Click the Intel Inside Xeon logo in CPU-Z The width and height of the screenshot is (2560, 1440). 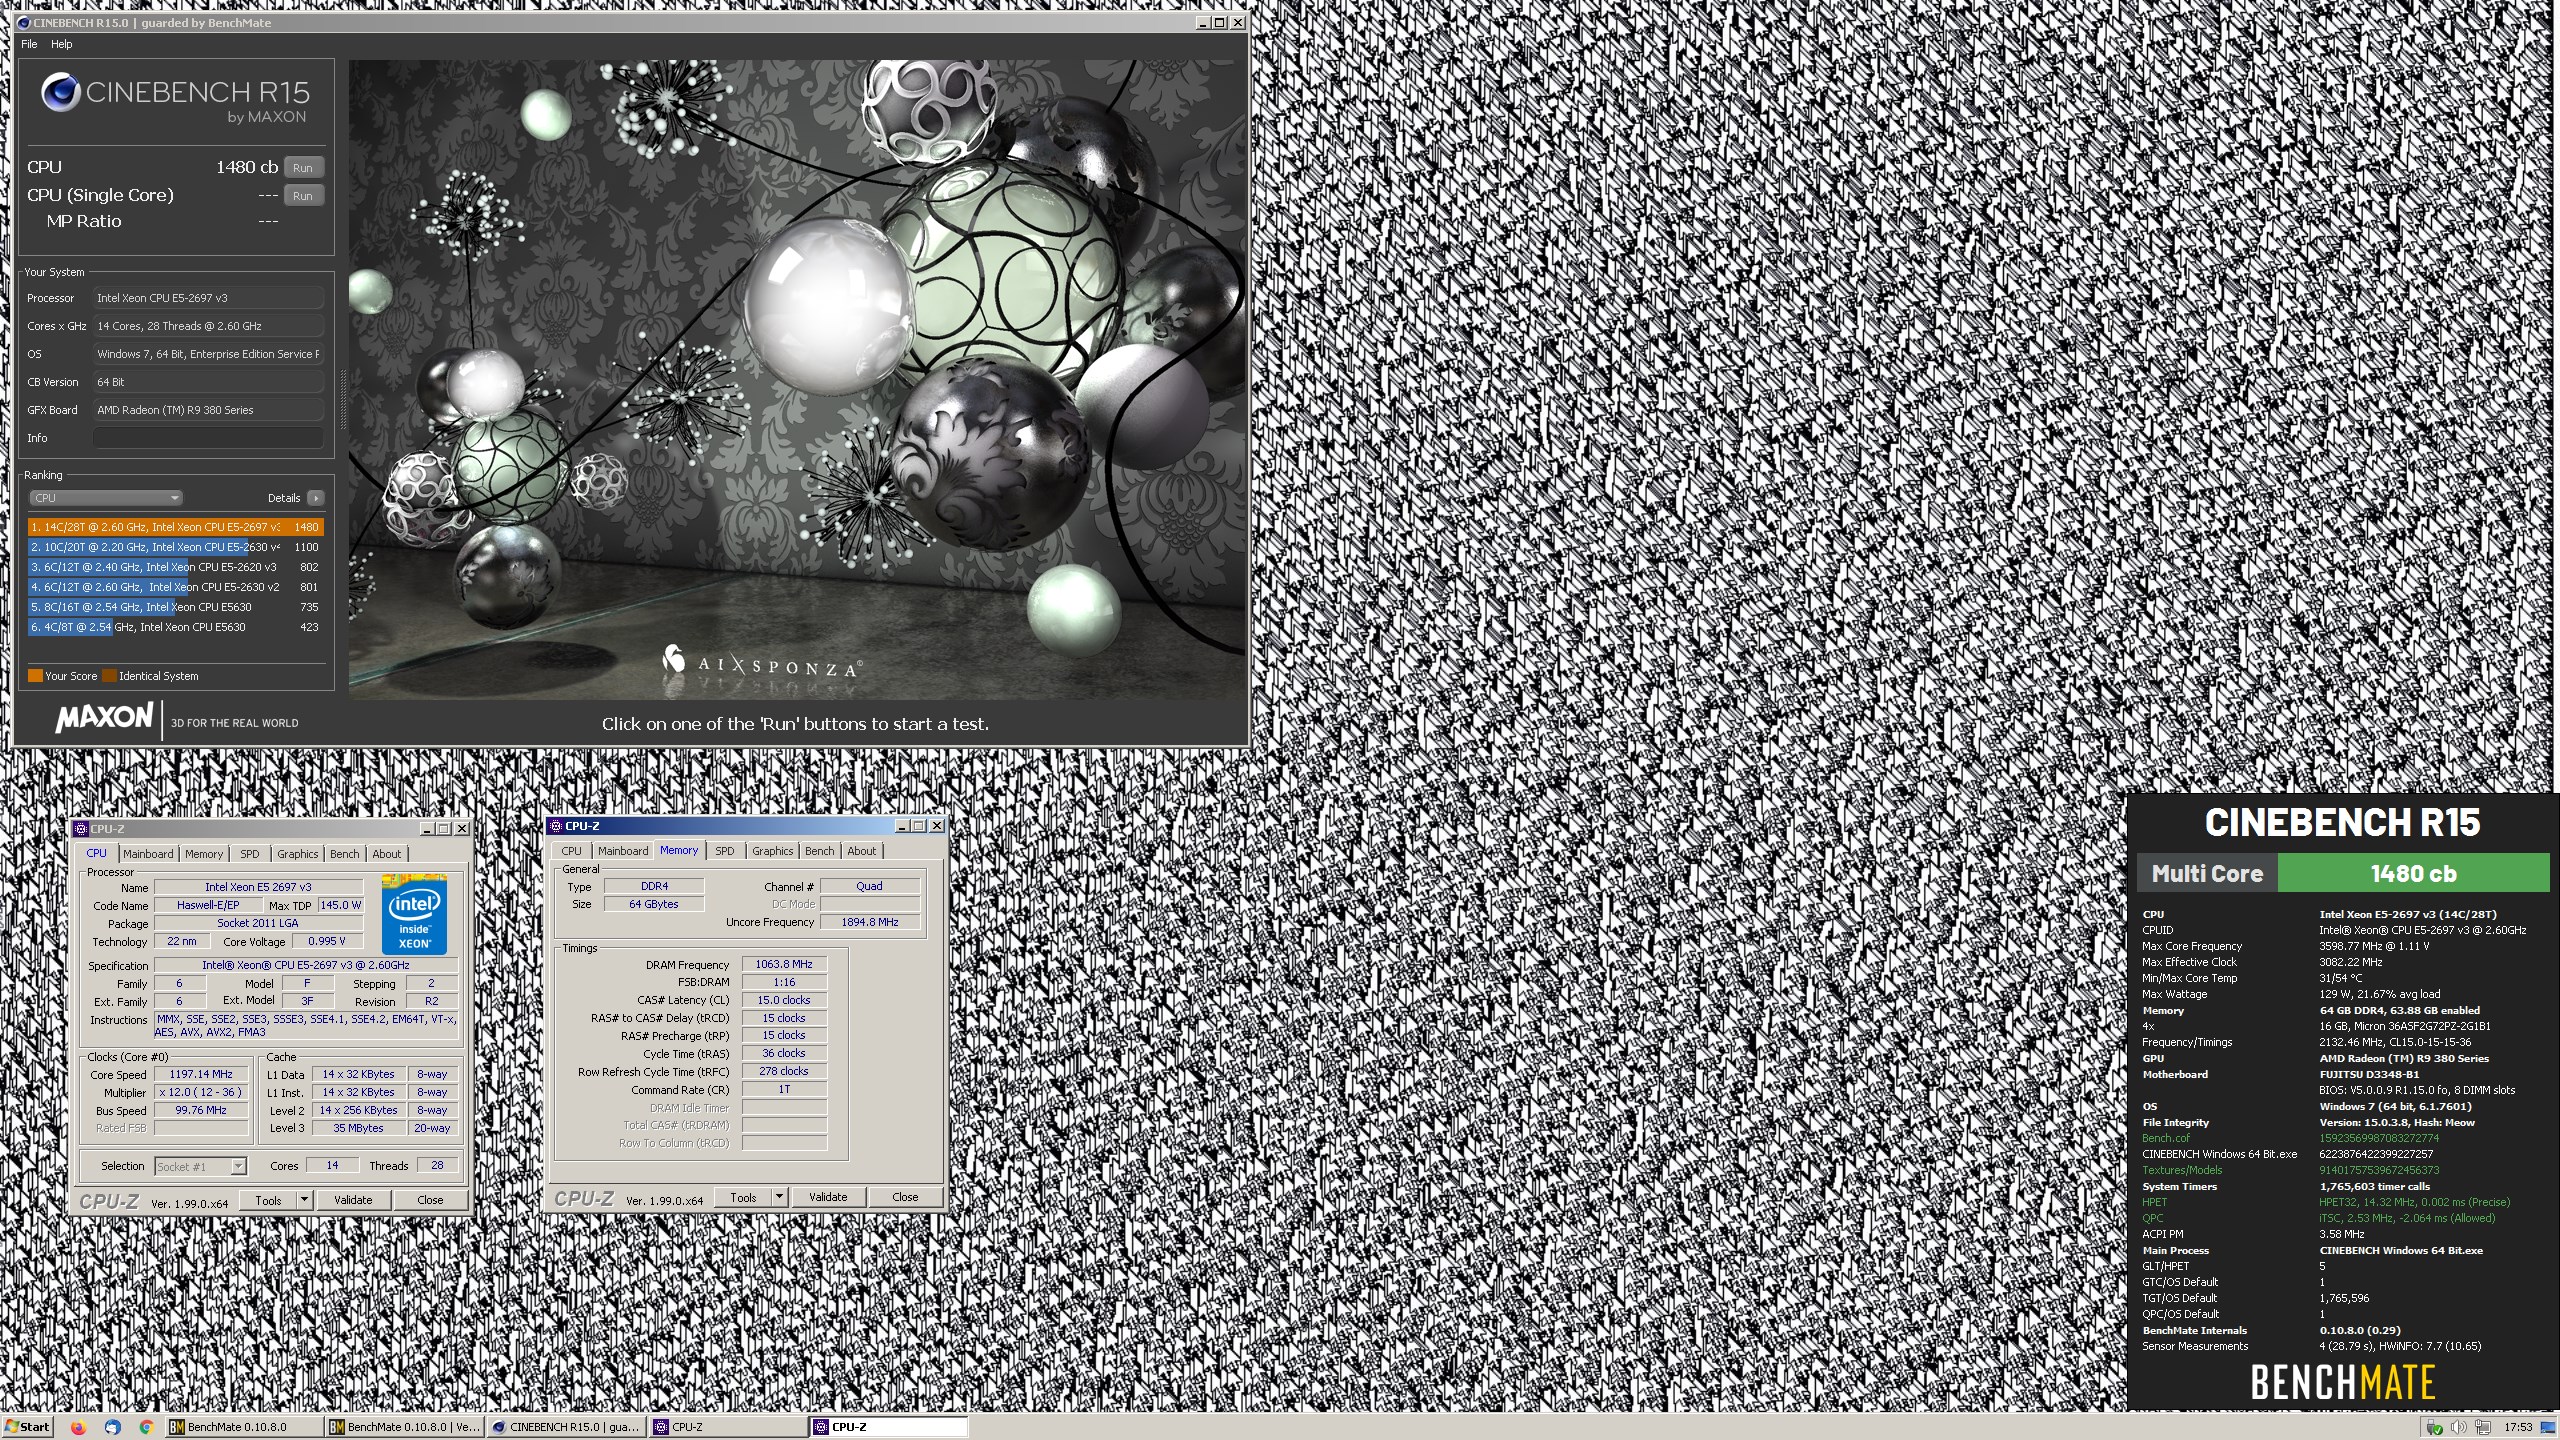pos(414,914)
